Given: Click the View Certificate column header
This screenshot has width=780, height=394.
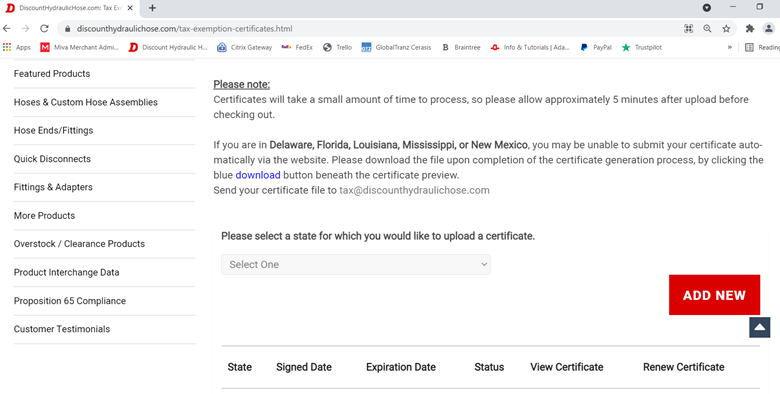Looking at the screenshot, I should pyautogui.click(x=567, y=367).
